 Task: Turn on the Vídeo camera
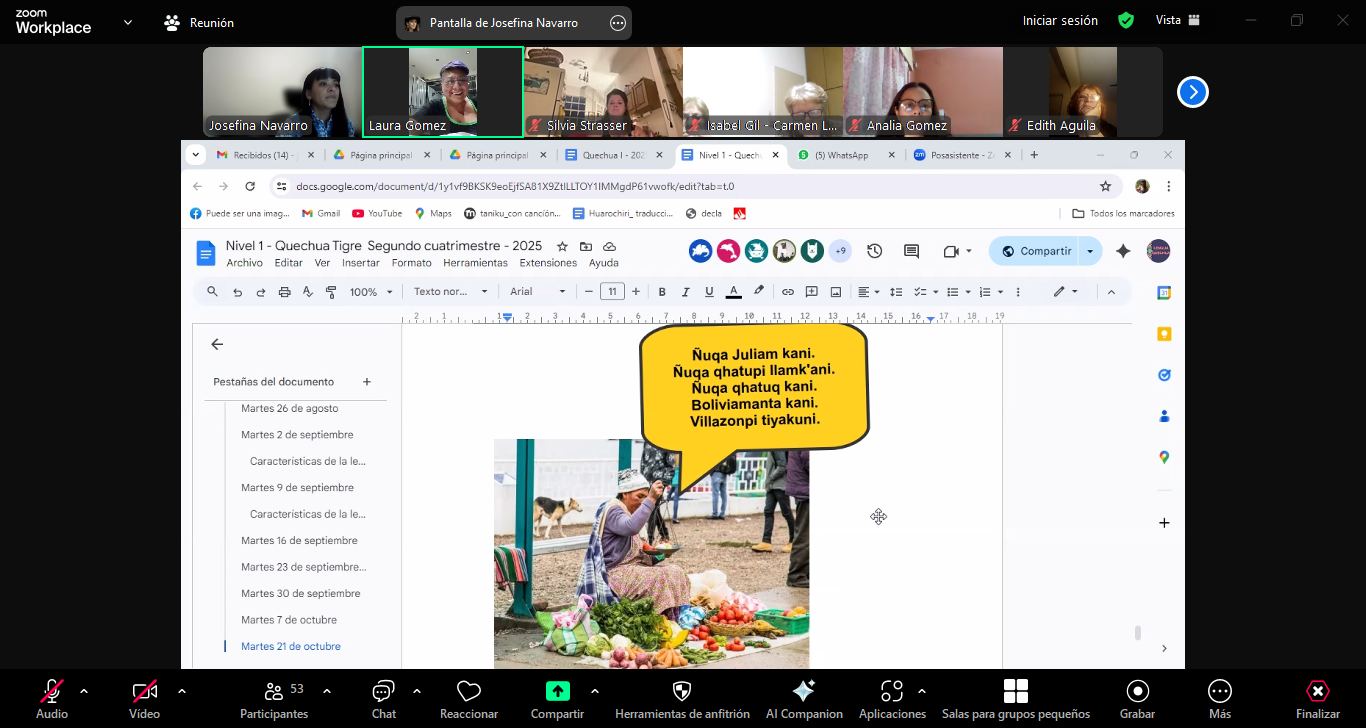(144, 692)
